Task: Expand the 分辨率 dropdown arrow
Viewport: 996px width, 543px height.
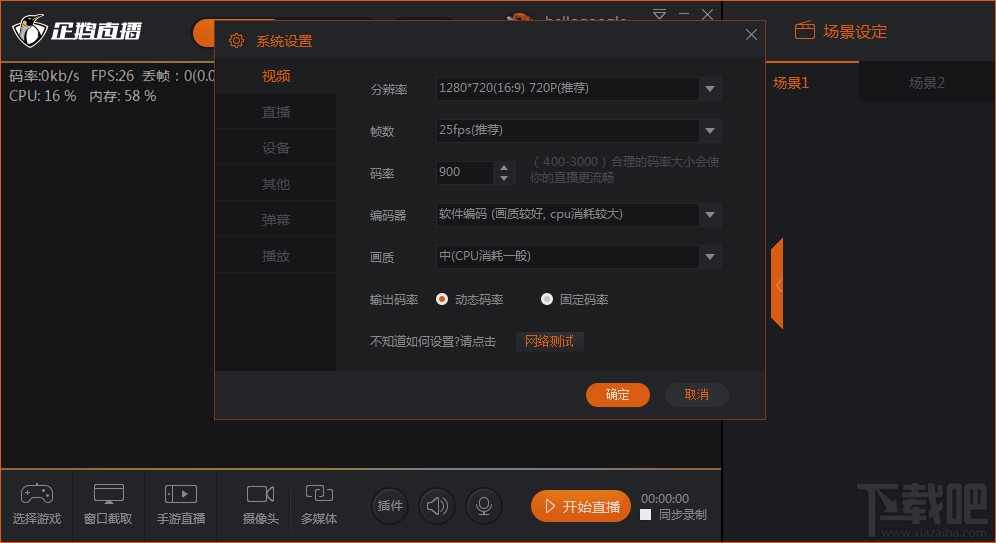Action: 710,89
